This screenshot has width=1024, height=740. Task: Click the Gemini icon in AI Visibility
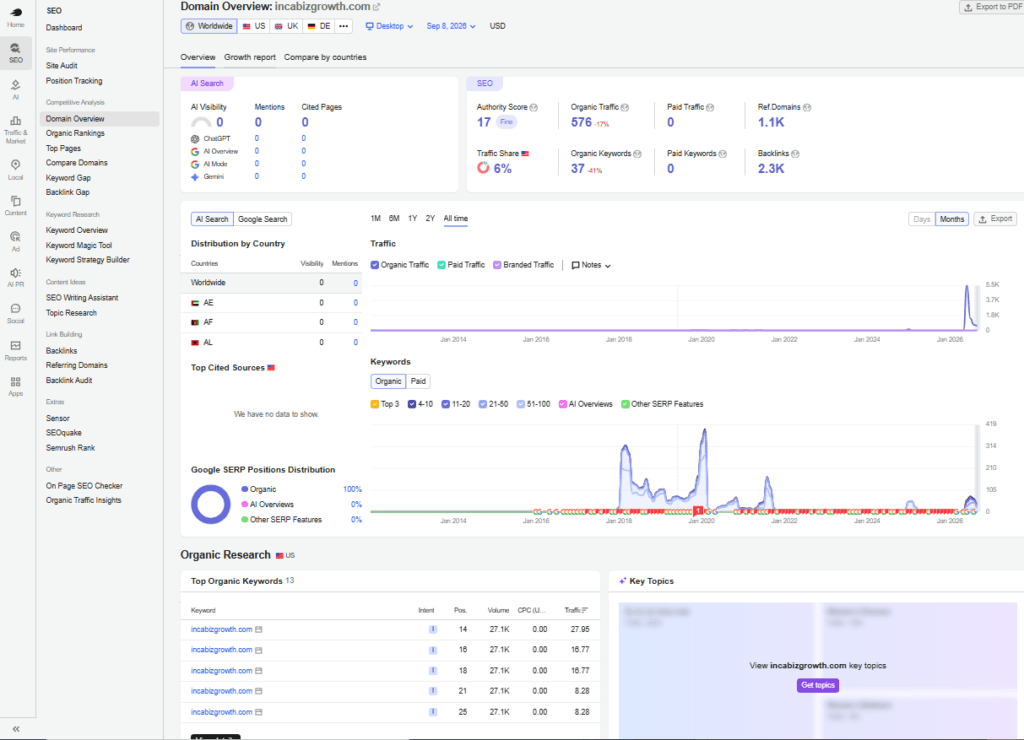coord(195,176)
